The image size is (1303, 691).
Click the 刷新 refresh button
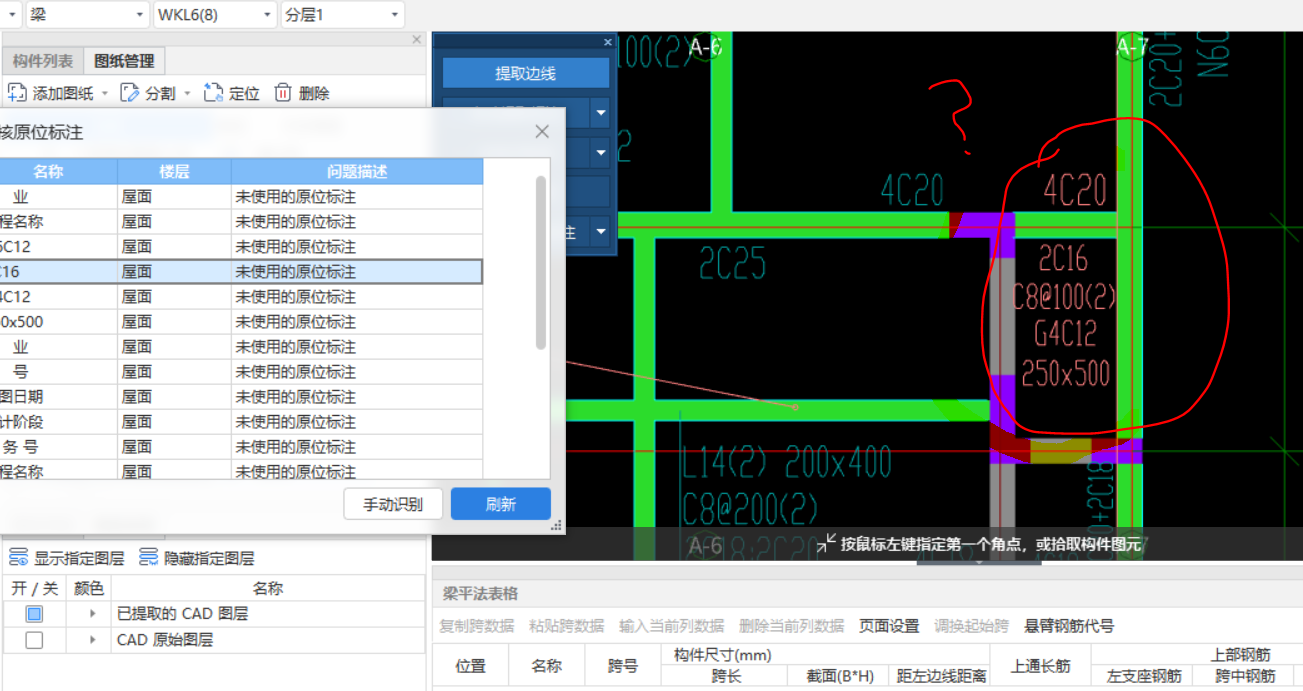(500, 504)
